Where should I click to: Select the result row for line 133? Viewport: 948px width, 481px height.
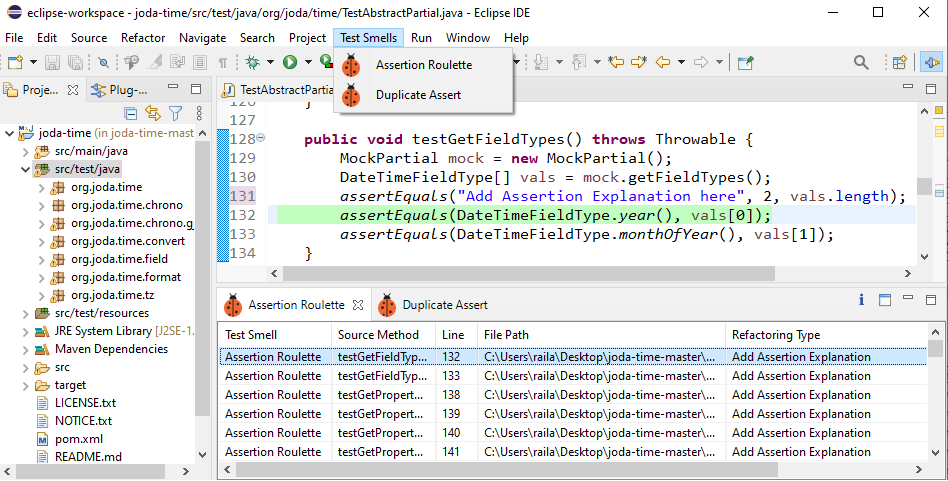[573, 376]
